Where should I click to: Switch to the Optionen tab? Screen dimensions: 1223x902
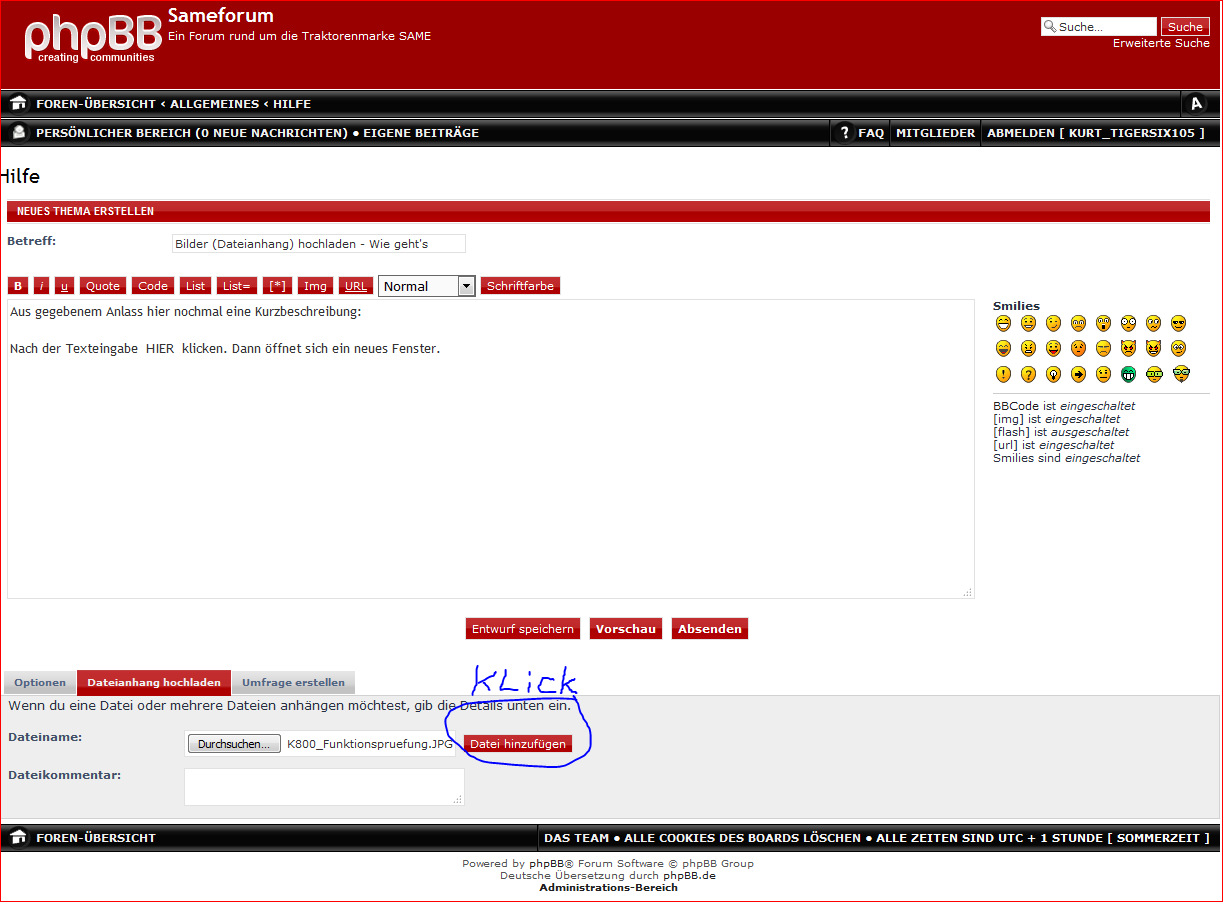(40, 683)
